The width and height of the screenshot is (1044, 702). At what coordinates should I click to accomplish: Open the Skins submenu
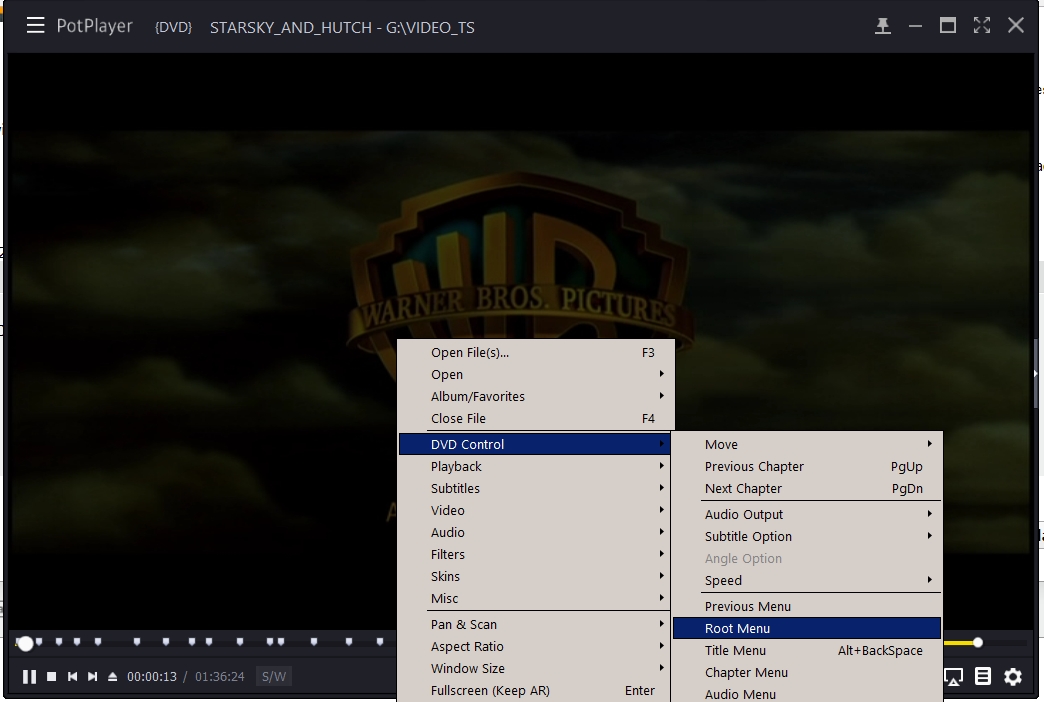pyautogui.click(x=537, y=577)
